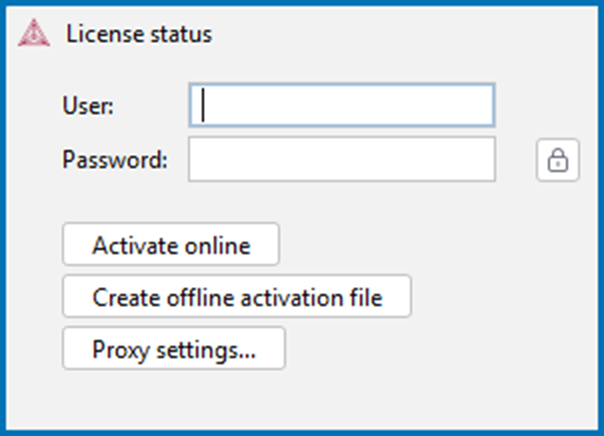The height and width of the screenshot is (436, 604).
Task: Place cursor in the username box
Action: 342,105
